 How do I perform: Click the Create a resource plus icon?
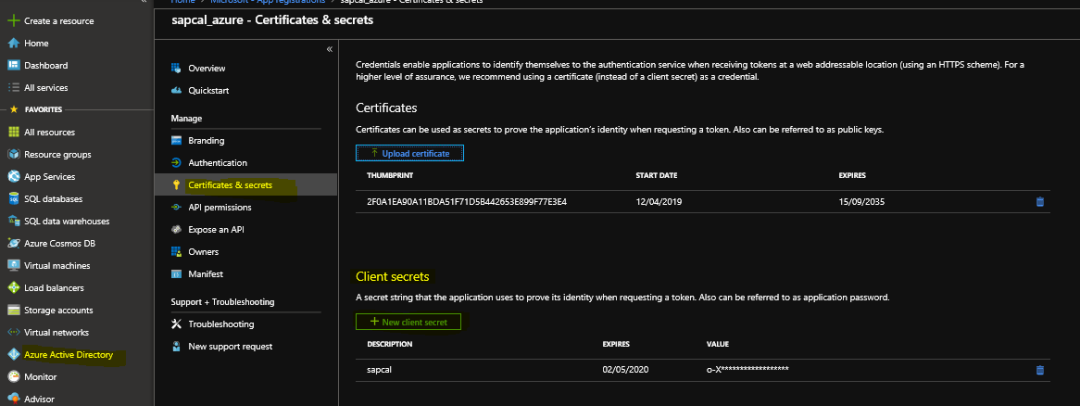pos(12,21)
